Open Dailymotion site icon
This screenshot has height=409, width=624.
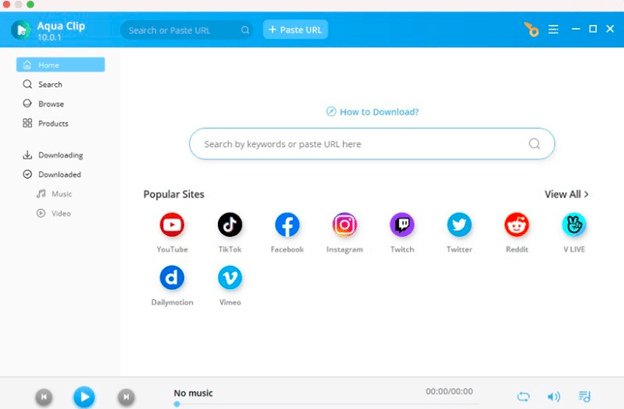(x=172, y=278)
